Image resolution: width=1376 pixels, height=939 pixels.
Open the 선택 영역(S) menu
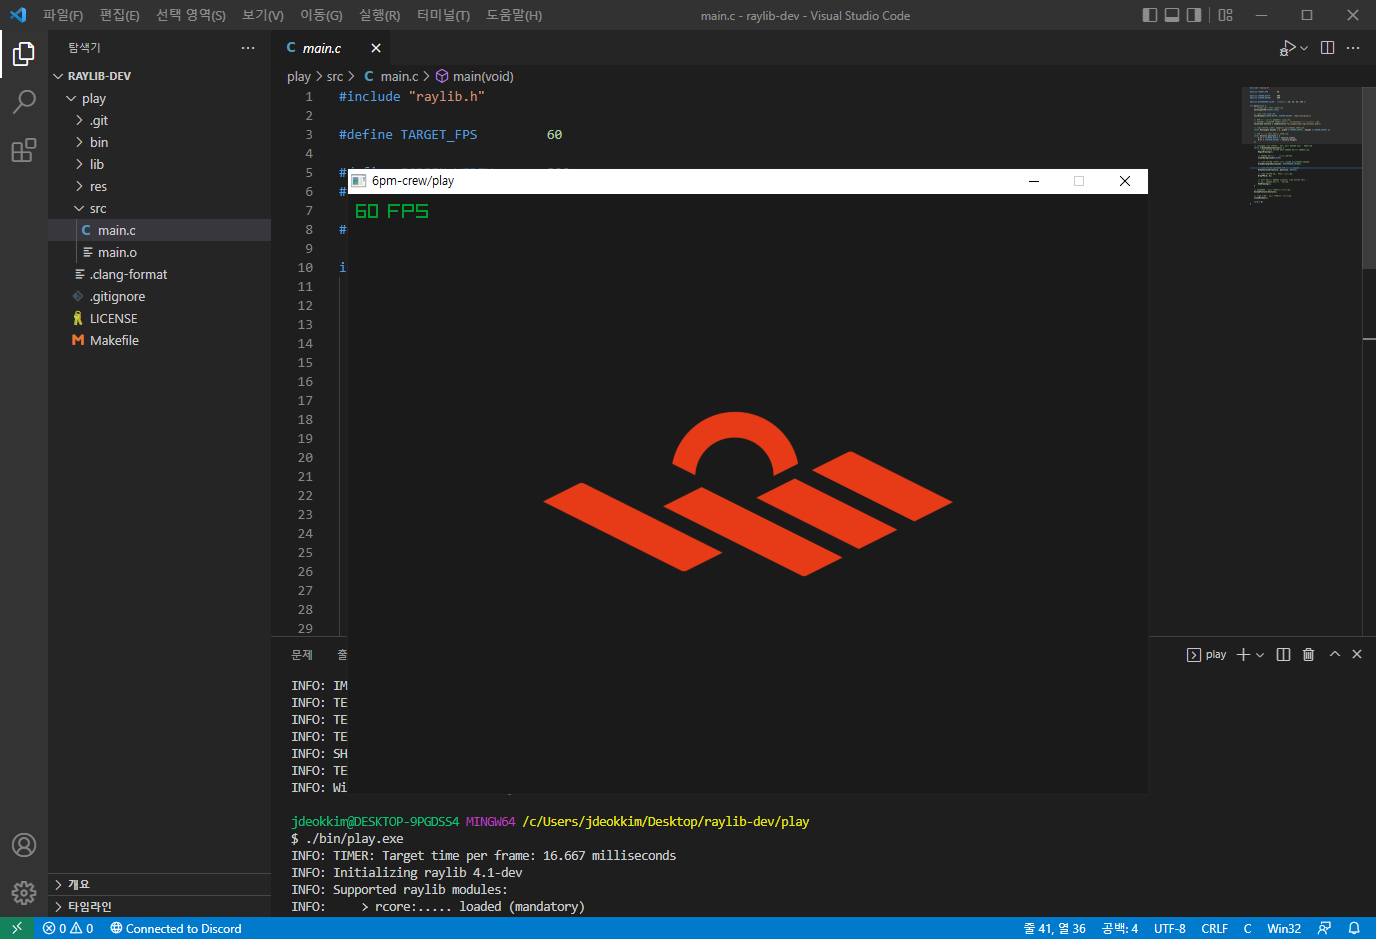click(x=191, y=15)
